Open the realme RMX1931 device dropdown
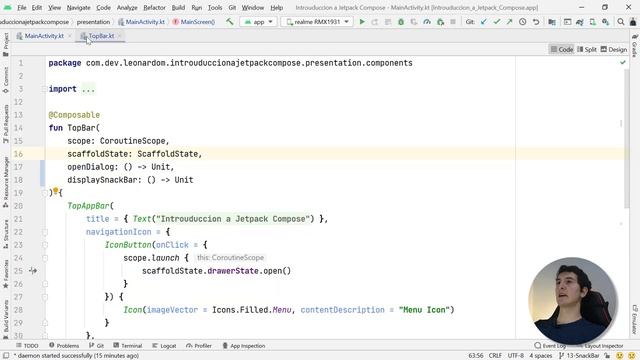Screen dimensions: 640x360 pos(317,22)
